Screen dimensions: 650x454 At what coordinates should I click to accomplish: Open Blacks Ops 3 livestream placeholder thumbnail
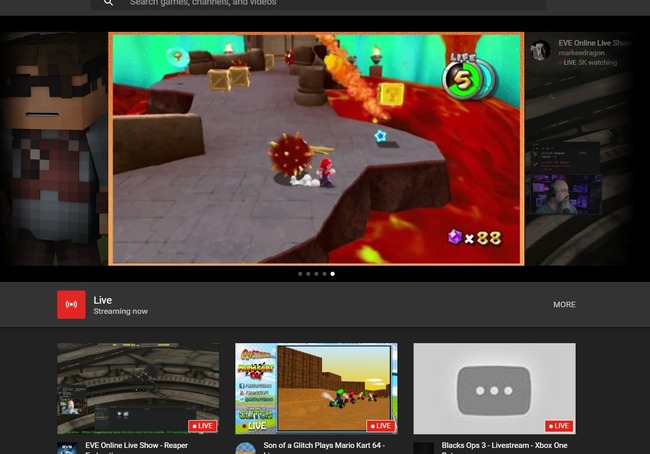[494, 388]
